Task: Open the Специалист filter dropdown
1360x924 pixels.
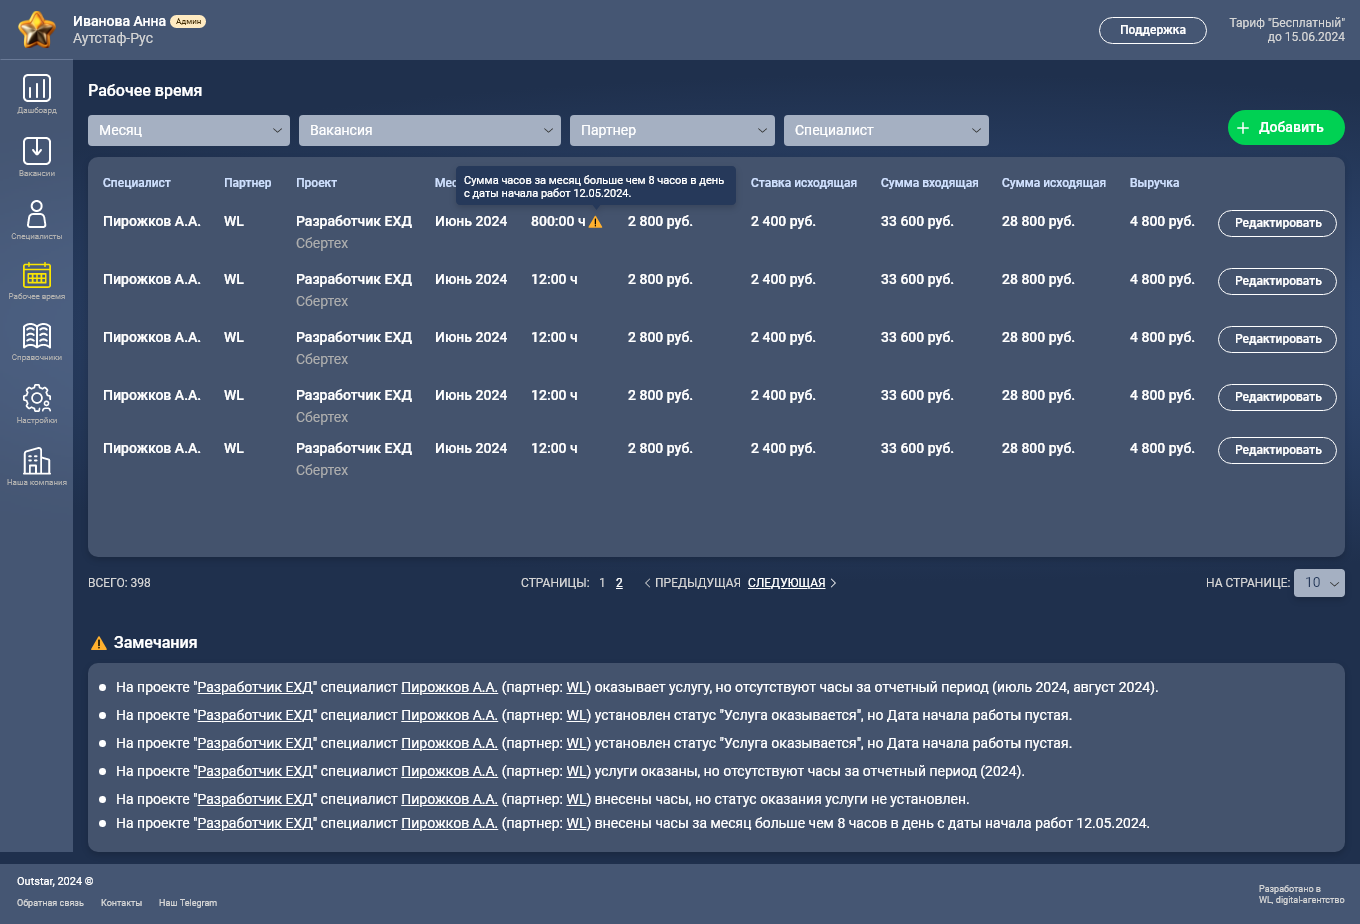Action: click(x=885, y=130)
